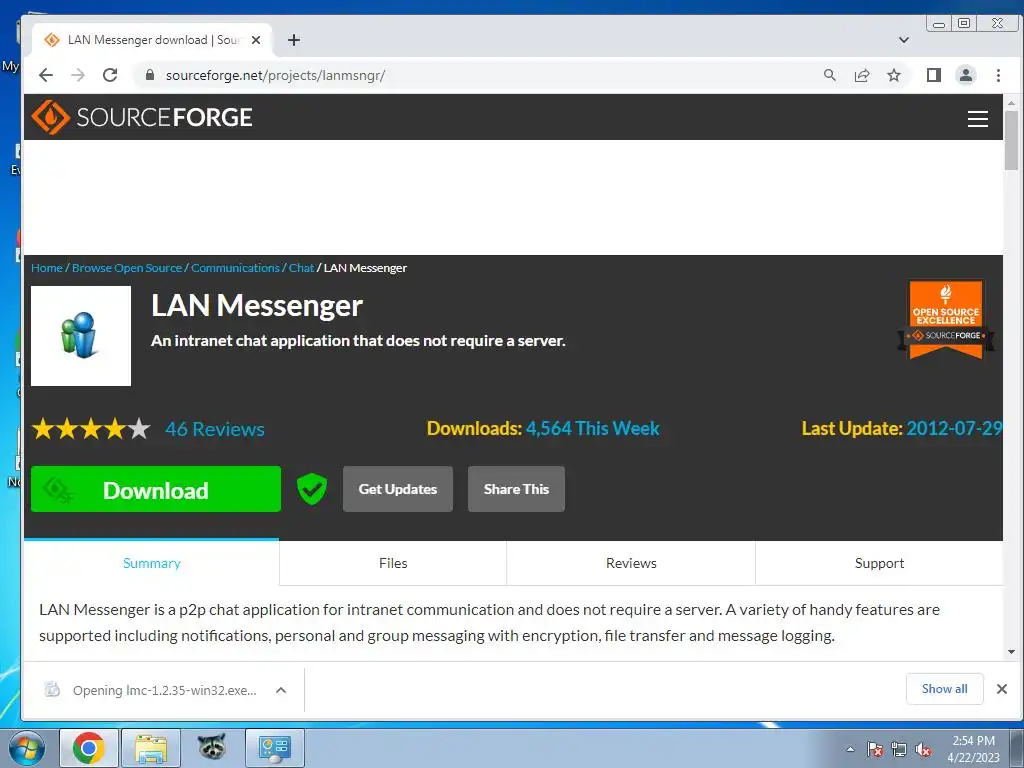Click the page scrollbar down arrow

[x=1011, y=652]
